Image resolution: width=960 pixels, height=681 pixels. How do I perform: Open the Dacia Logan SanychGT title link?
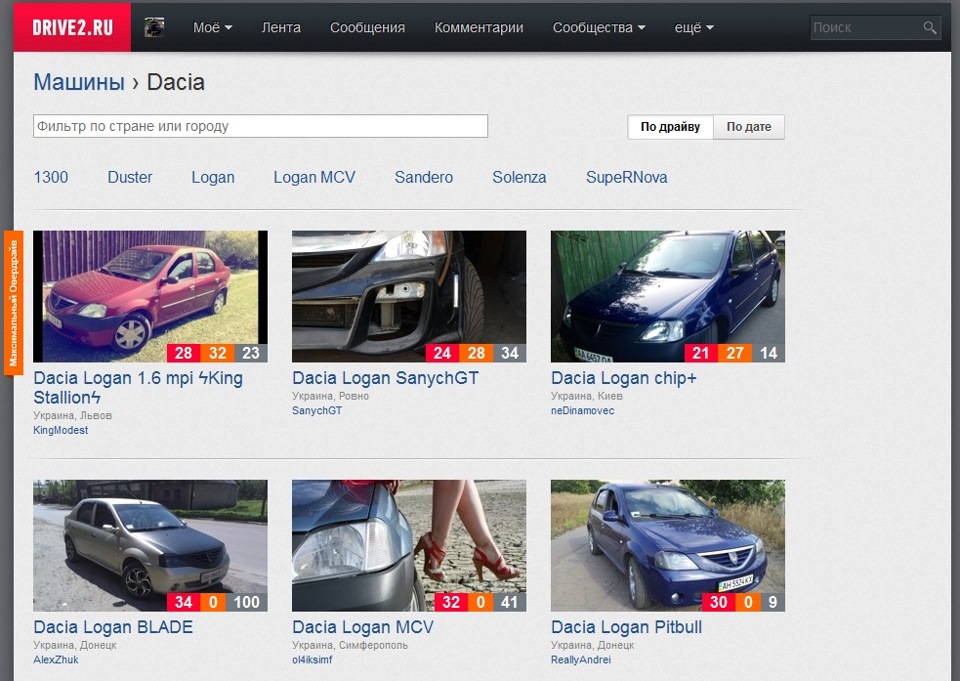(385, 378)
